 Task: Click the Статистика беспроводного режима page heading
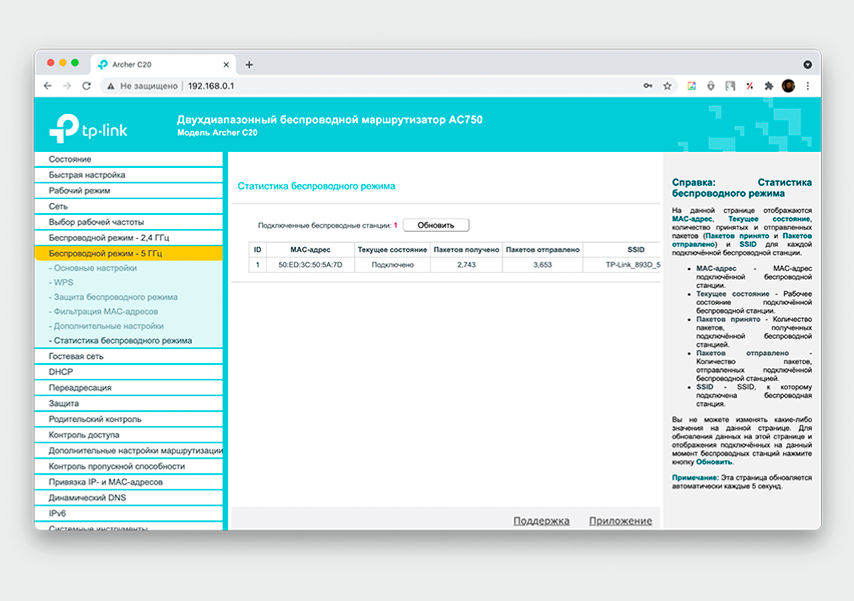click(316, 186)
